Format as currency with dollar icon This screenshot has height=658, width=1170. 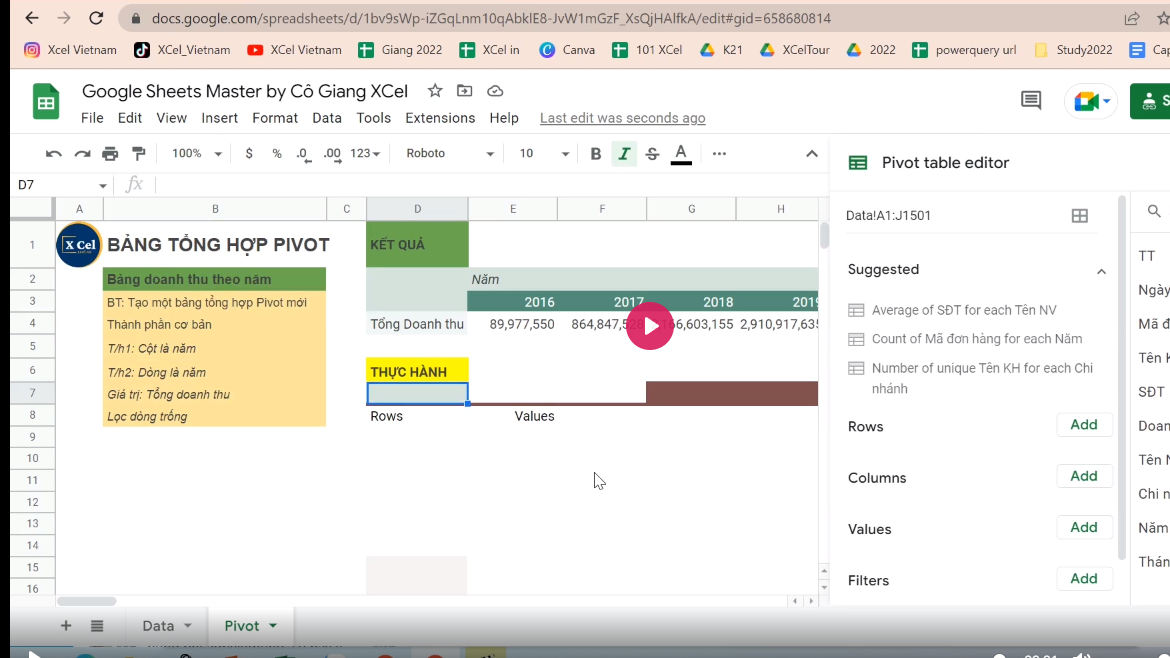pos(248,154)
